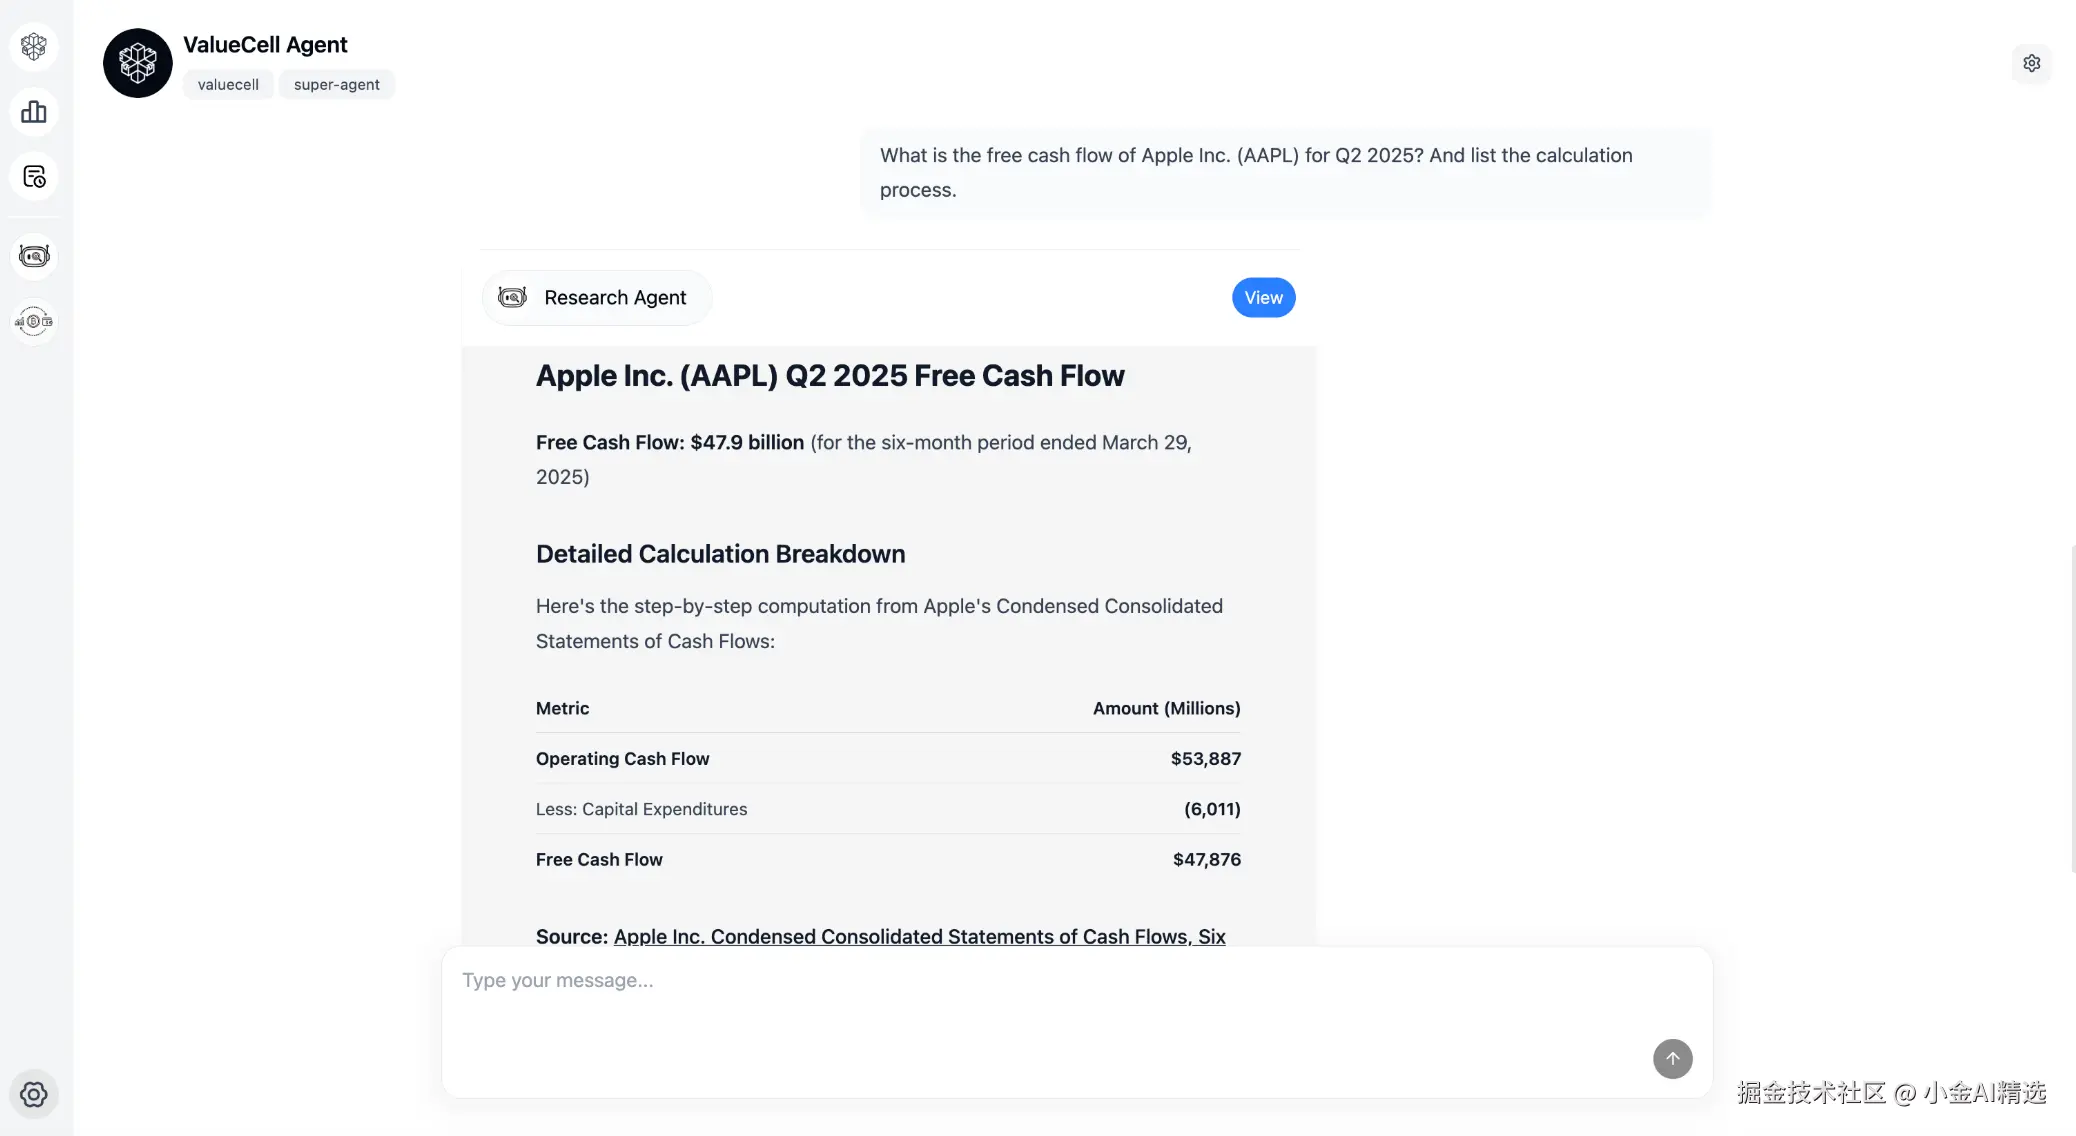Click the valuecell tag

pos(228,85)
